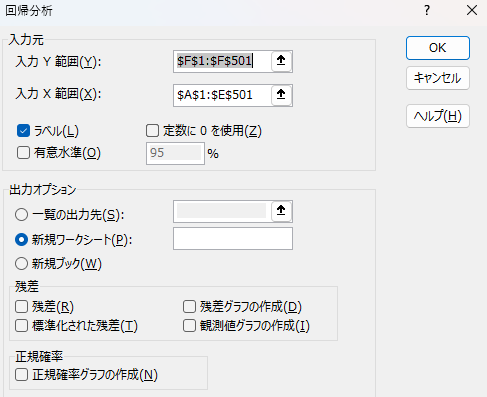Click the output range selector arrow icon
487x397 pixels.
point(281,211)
